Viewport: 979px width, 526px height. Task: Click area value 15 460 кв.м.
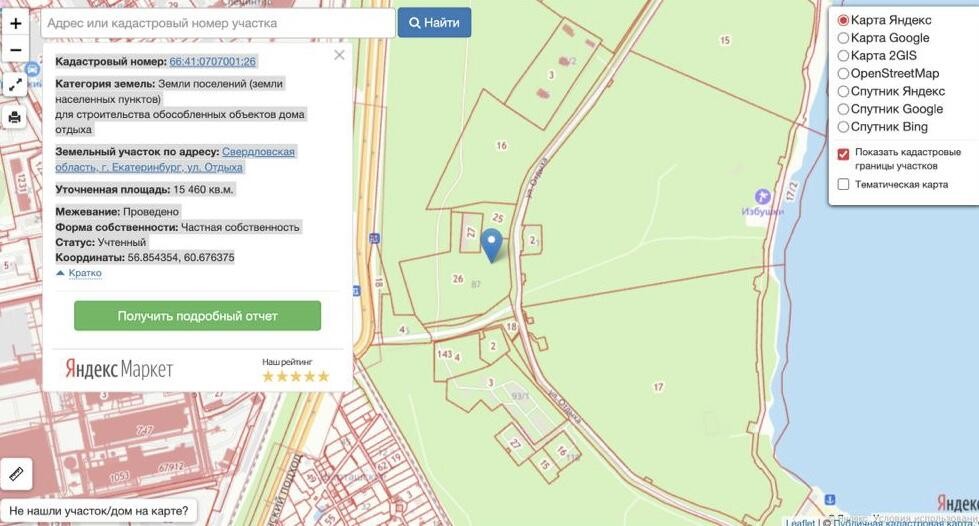[x=204, y=189]
